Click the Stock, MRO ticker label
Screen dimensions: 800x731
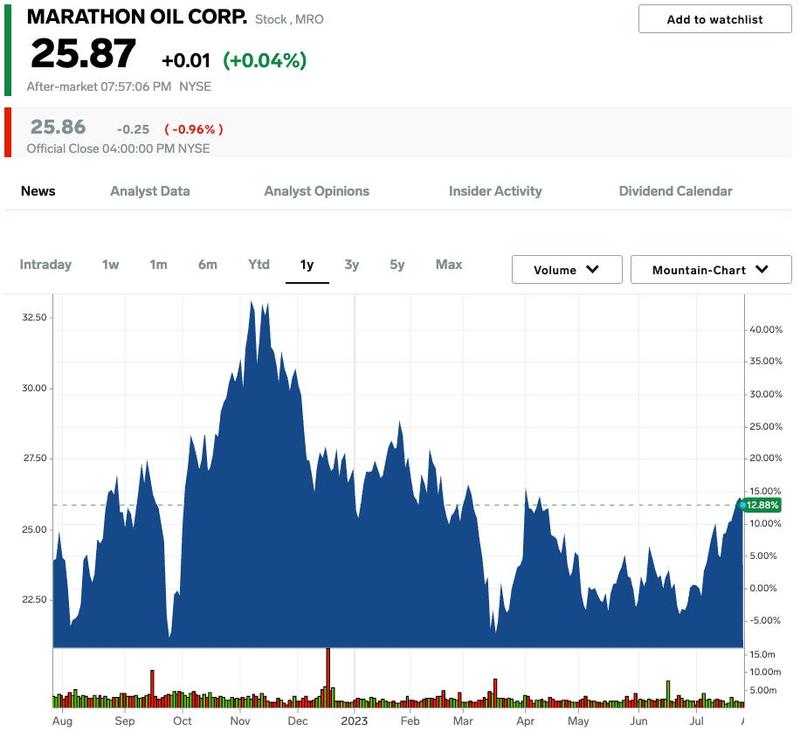point(289,19)
